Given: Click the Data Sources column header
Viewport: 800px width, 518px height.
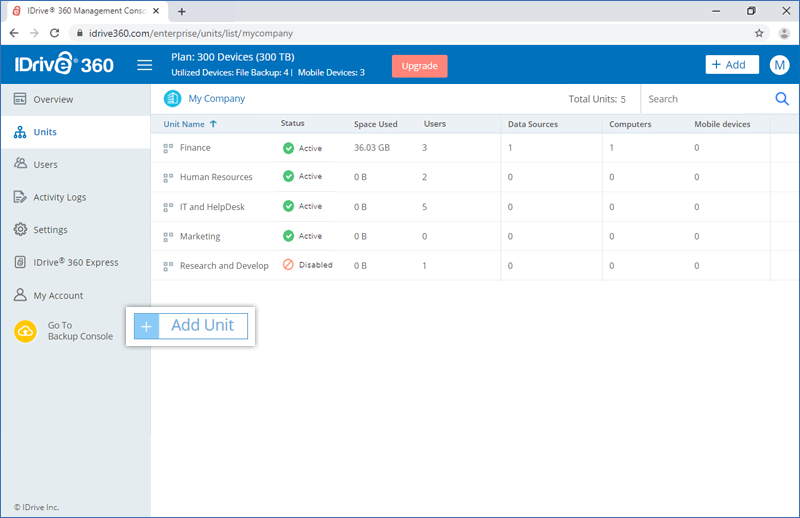Looking at the screenshot, I should tap(533, 124).
